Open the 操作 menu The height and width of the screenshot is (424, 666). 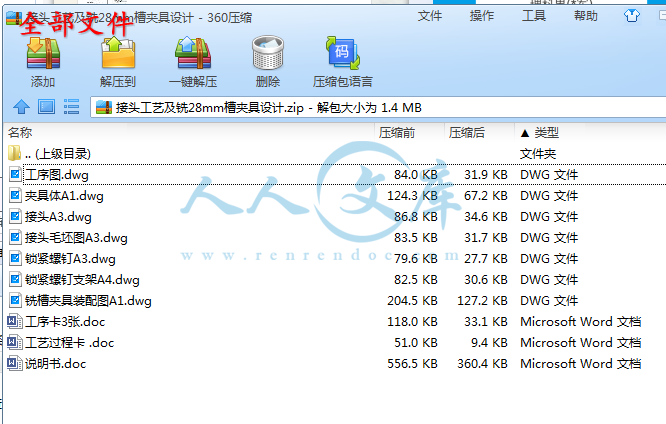(482, 16)
